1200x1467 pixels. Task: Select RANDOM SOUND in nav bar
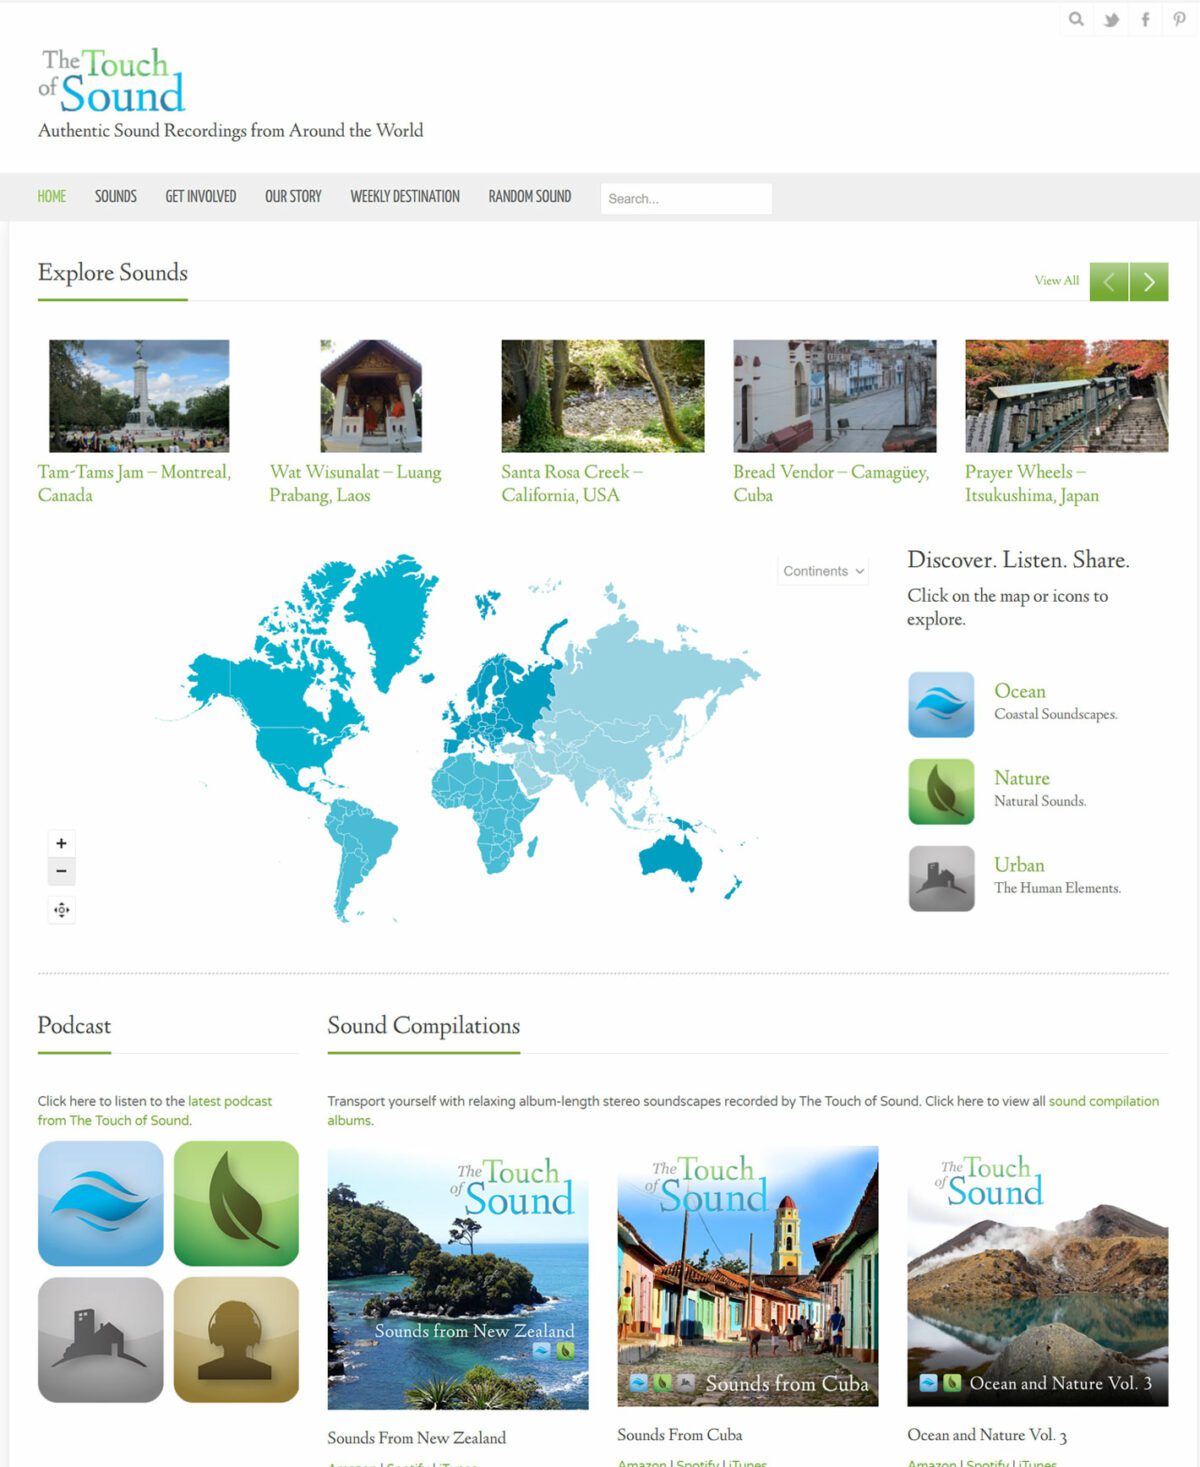point(530,197)
